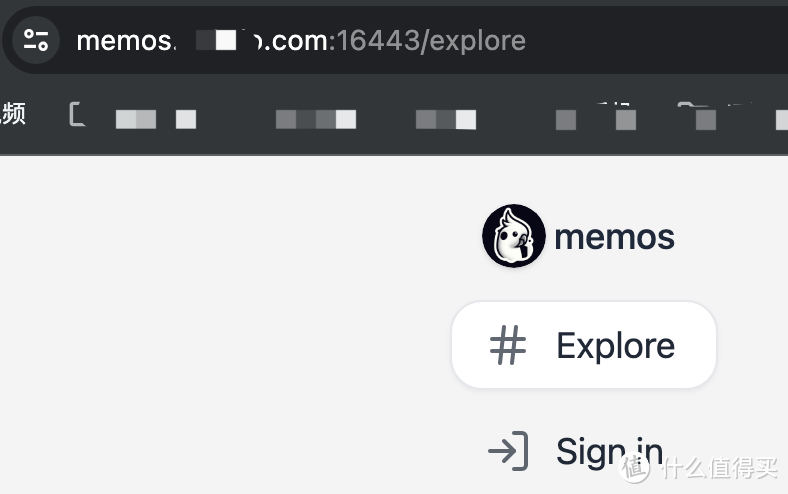Open the partially cut-off bookmark at bar's end
788x494 pixels.
click(x=781, y=120)
